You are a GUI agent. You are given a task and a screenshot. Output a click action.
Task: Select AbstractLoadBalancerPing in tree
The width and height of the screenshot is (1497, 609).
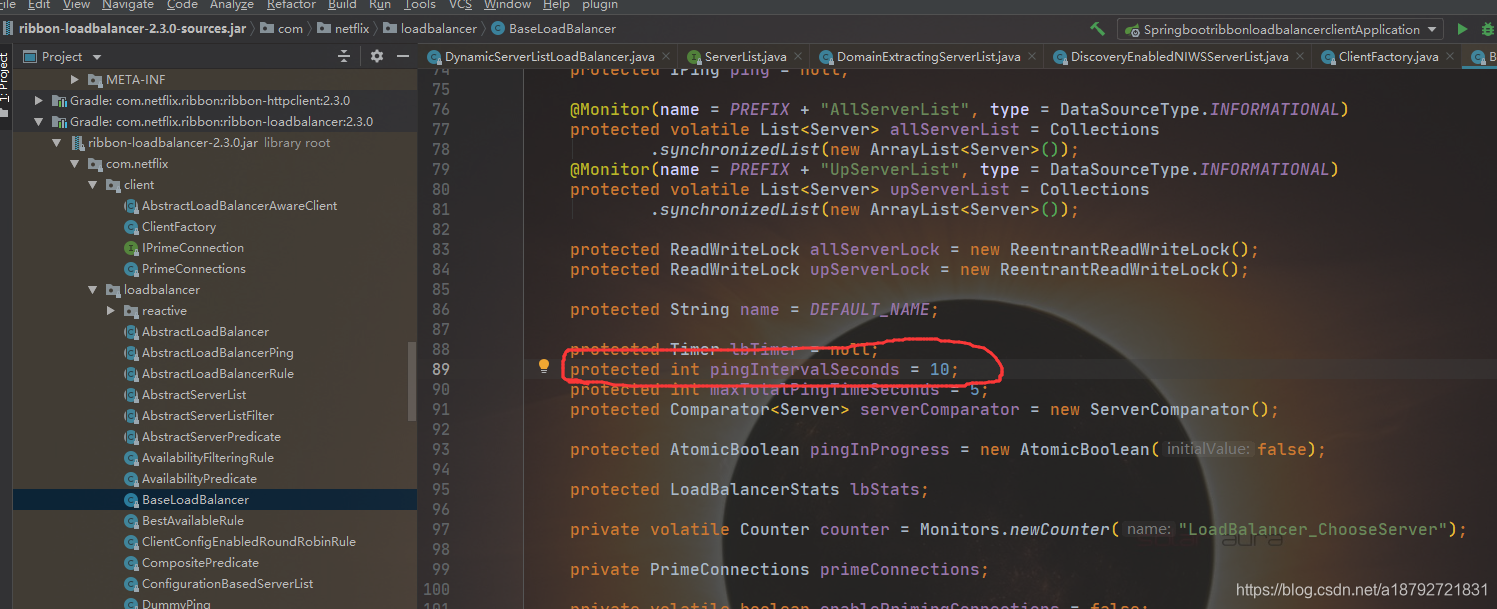(x=218, y=352)
